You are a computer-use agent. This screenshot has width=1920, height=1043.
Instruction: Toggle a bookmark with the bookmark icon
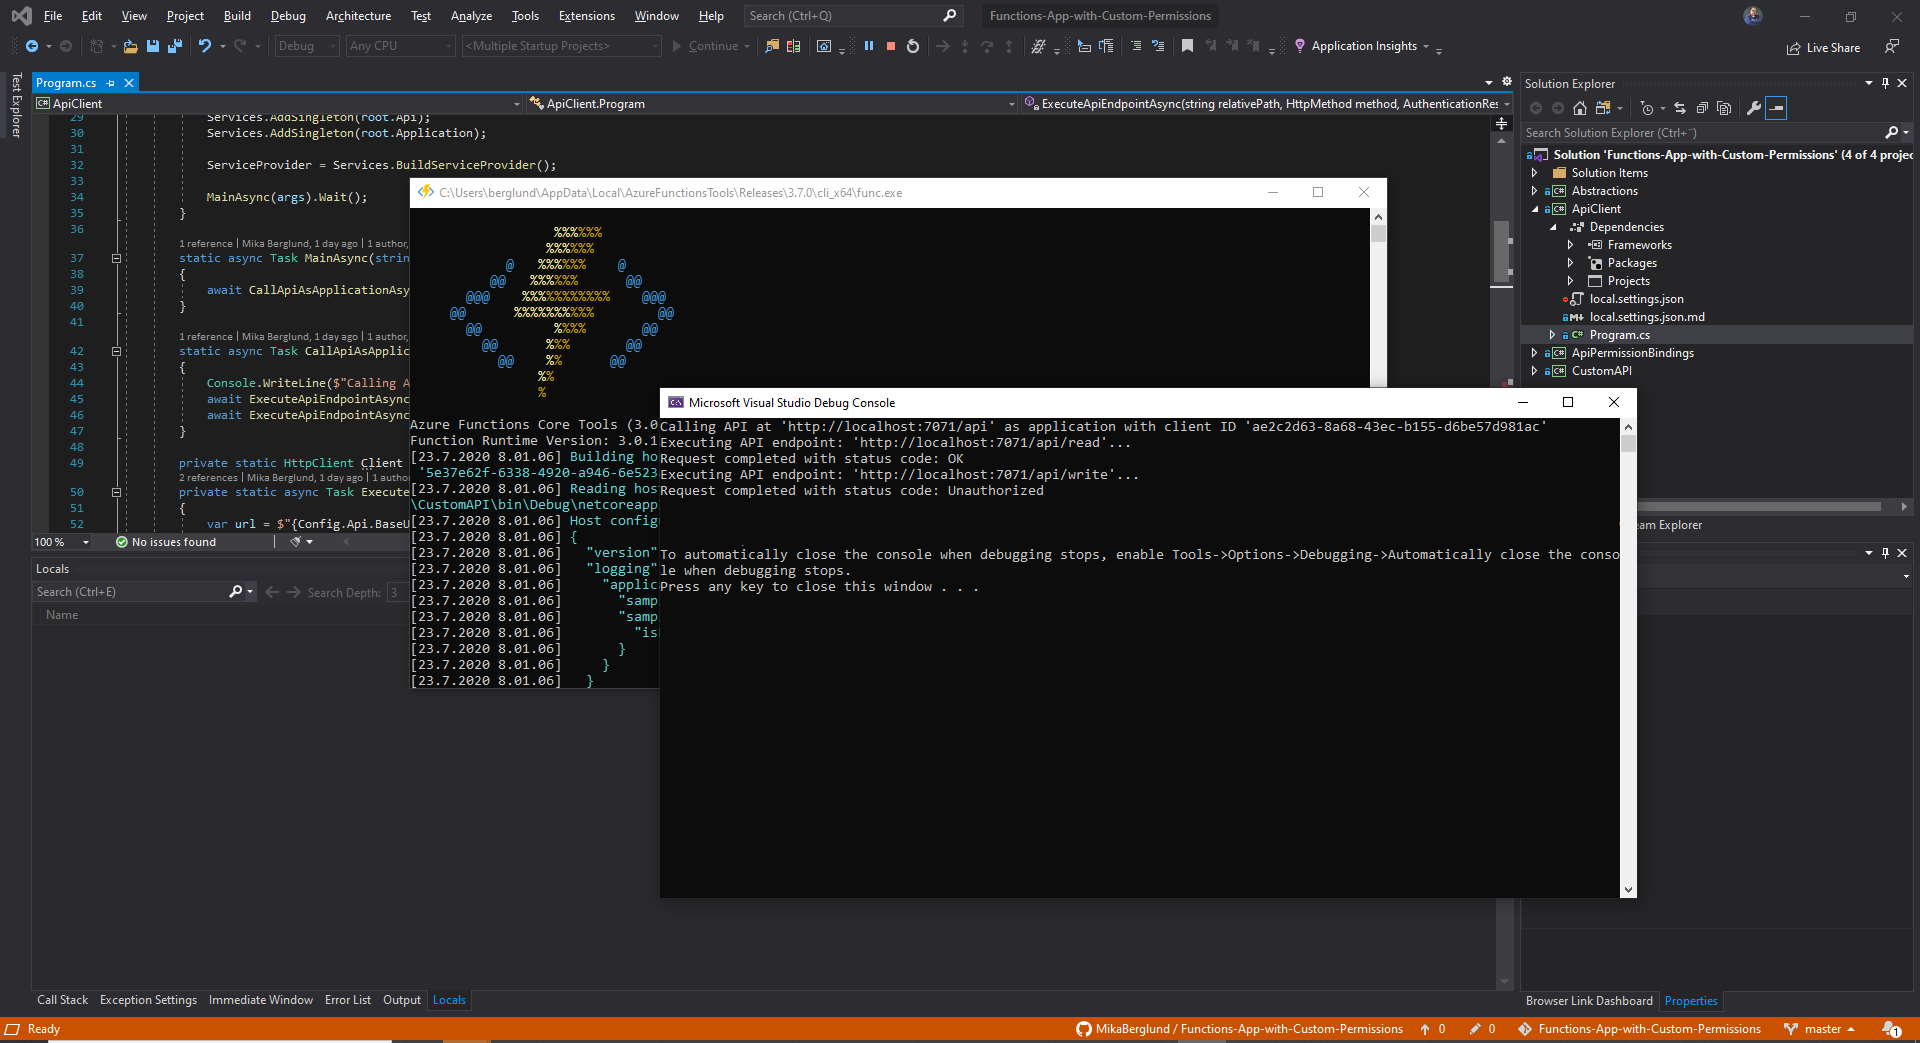click(x=1187, y=46)
